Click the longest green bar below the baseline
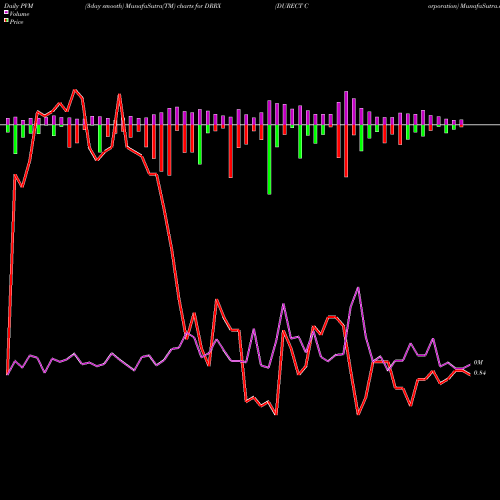This screenshot has height=500, width=500. [x=269, y=160]
